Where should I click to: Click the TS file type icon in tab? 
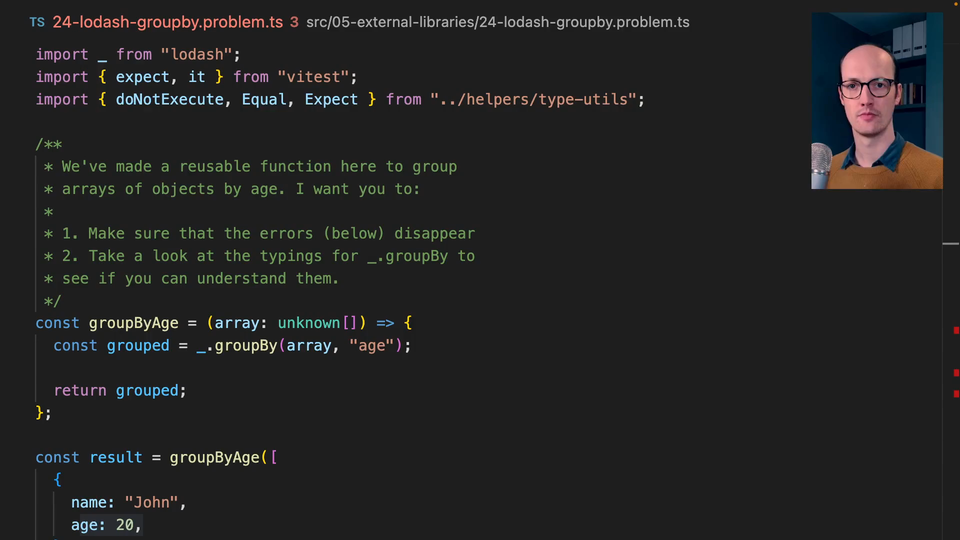tap(36, 22)
